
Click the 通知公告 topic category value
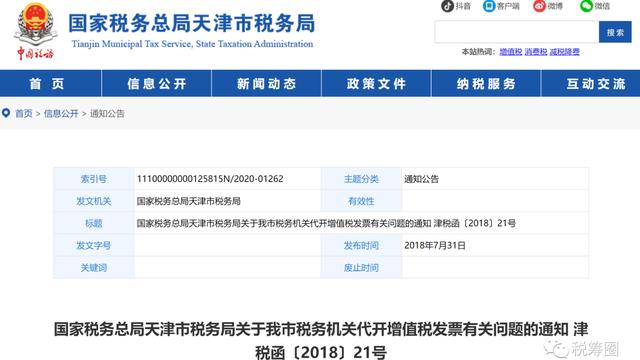click(x=421, y=179)
